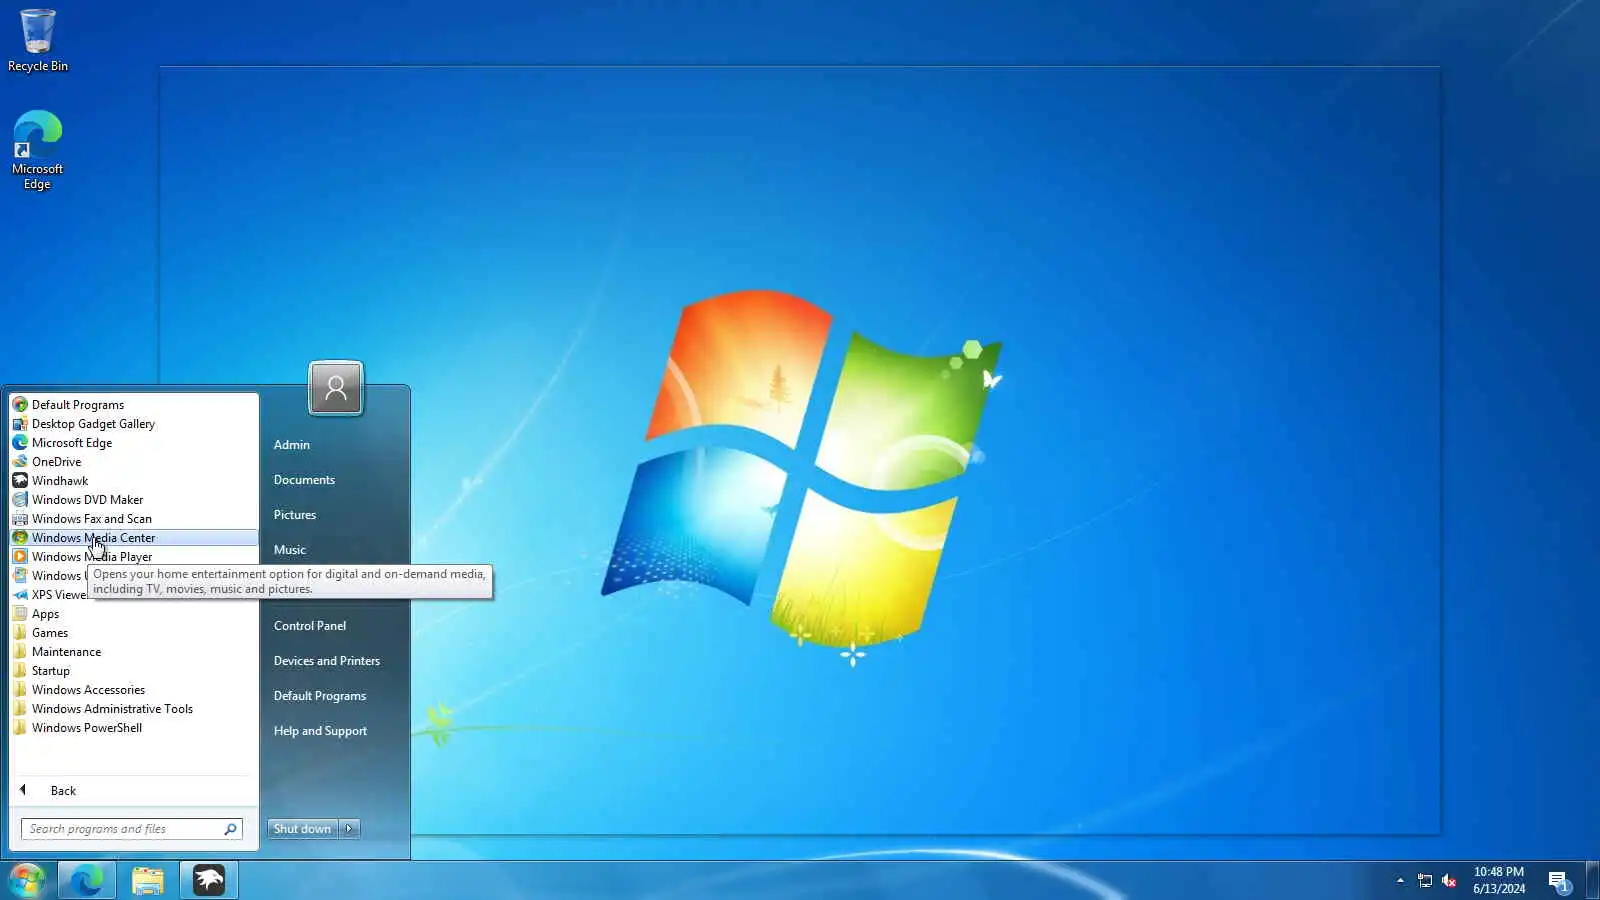The image size is (1600, 900).
Task: Open Pictures from the start menu
Action: 295,515
